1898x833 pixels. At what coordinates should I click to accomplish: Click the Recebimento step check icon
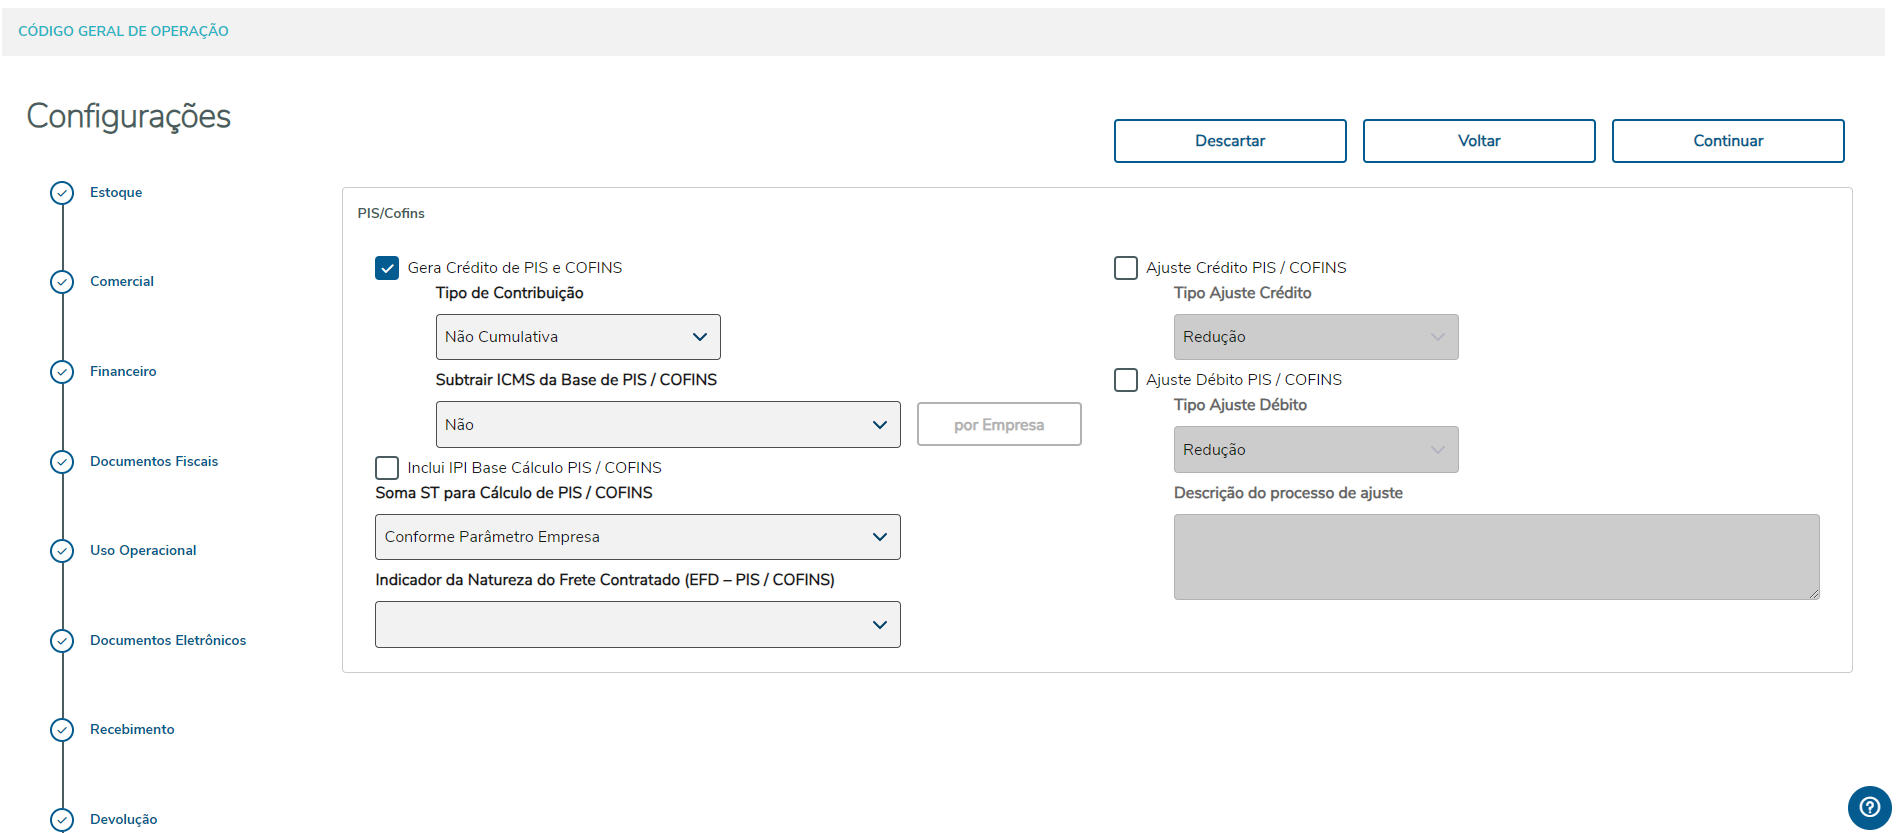tap(62, 730)
